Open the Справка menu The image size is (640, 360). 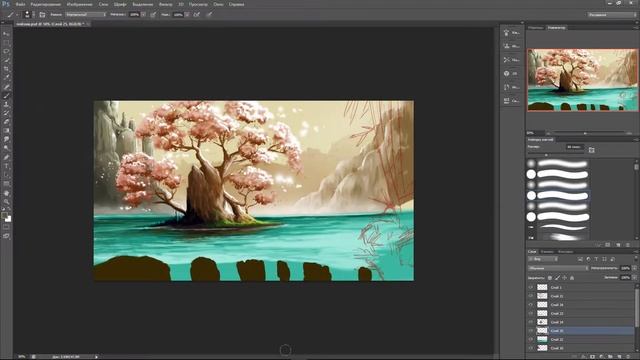click(x=236, y=4)
